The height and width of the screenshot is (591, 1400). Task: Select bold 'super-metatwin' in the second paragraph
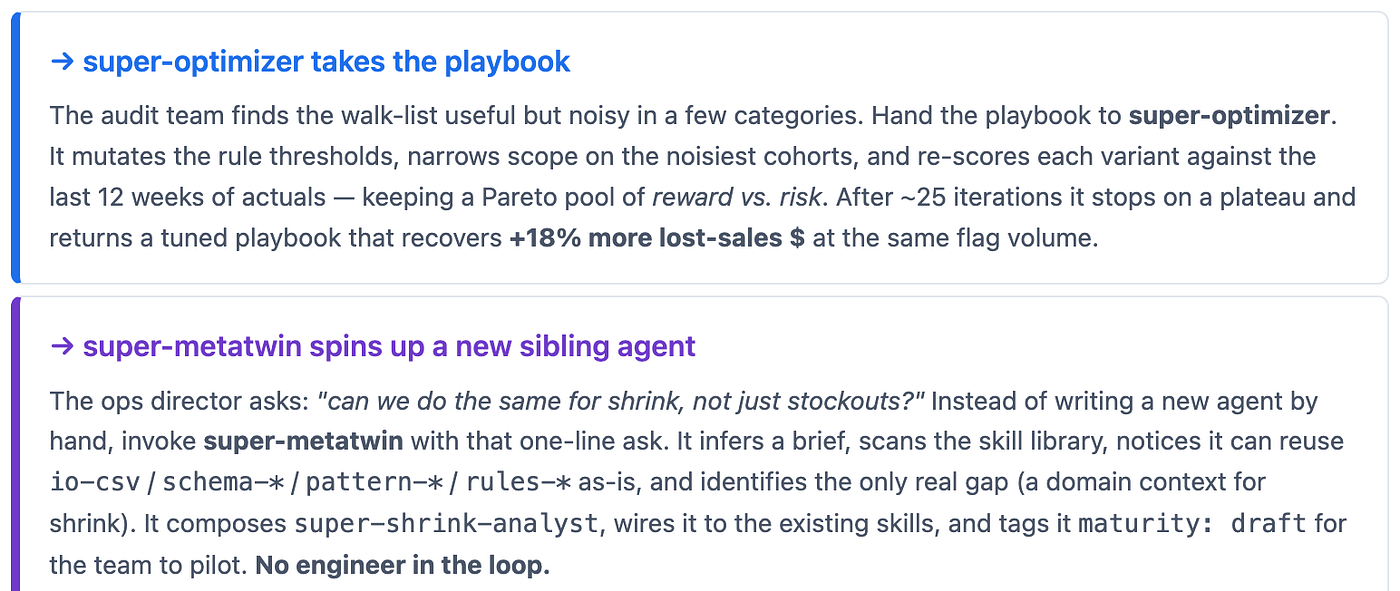(304, 441)
